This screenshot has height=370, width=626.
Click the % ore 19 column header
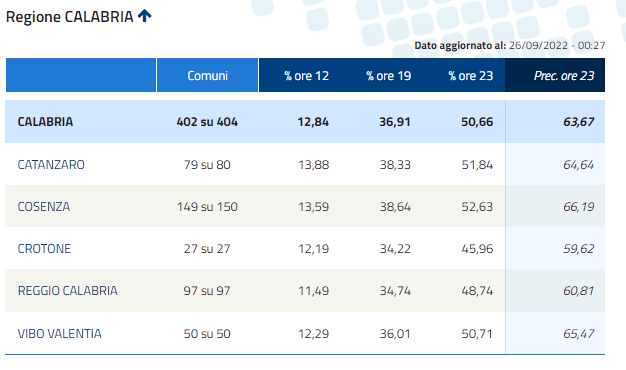tap(388, 76)
